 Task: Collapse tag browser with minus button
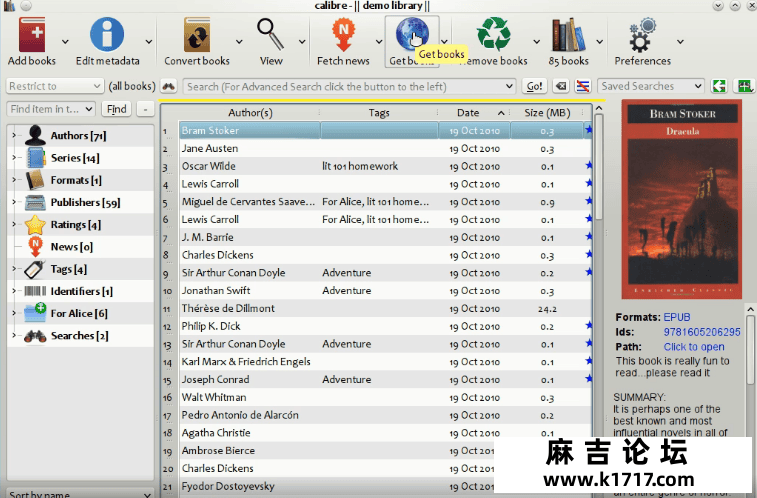tap(145, 109)
